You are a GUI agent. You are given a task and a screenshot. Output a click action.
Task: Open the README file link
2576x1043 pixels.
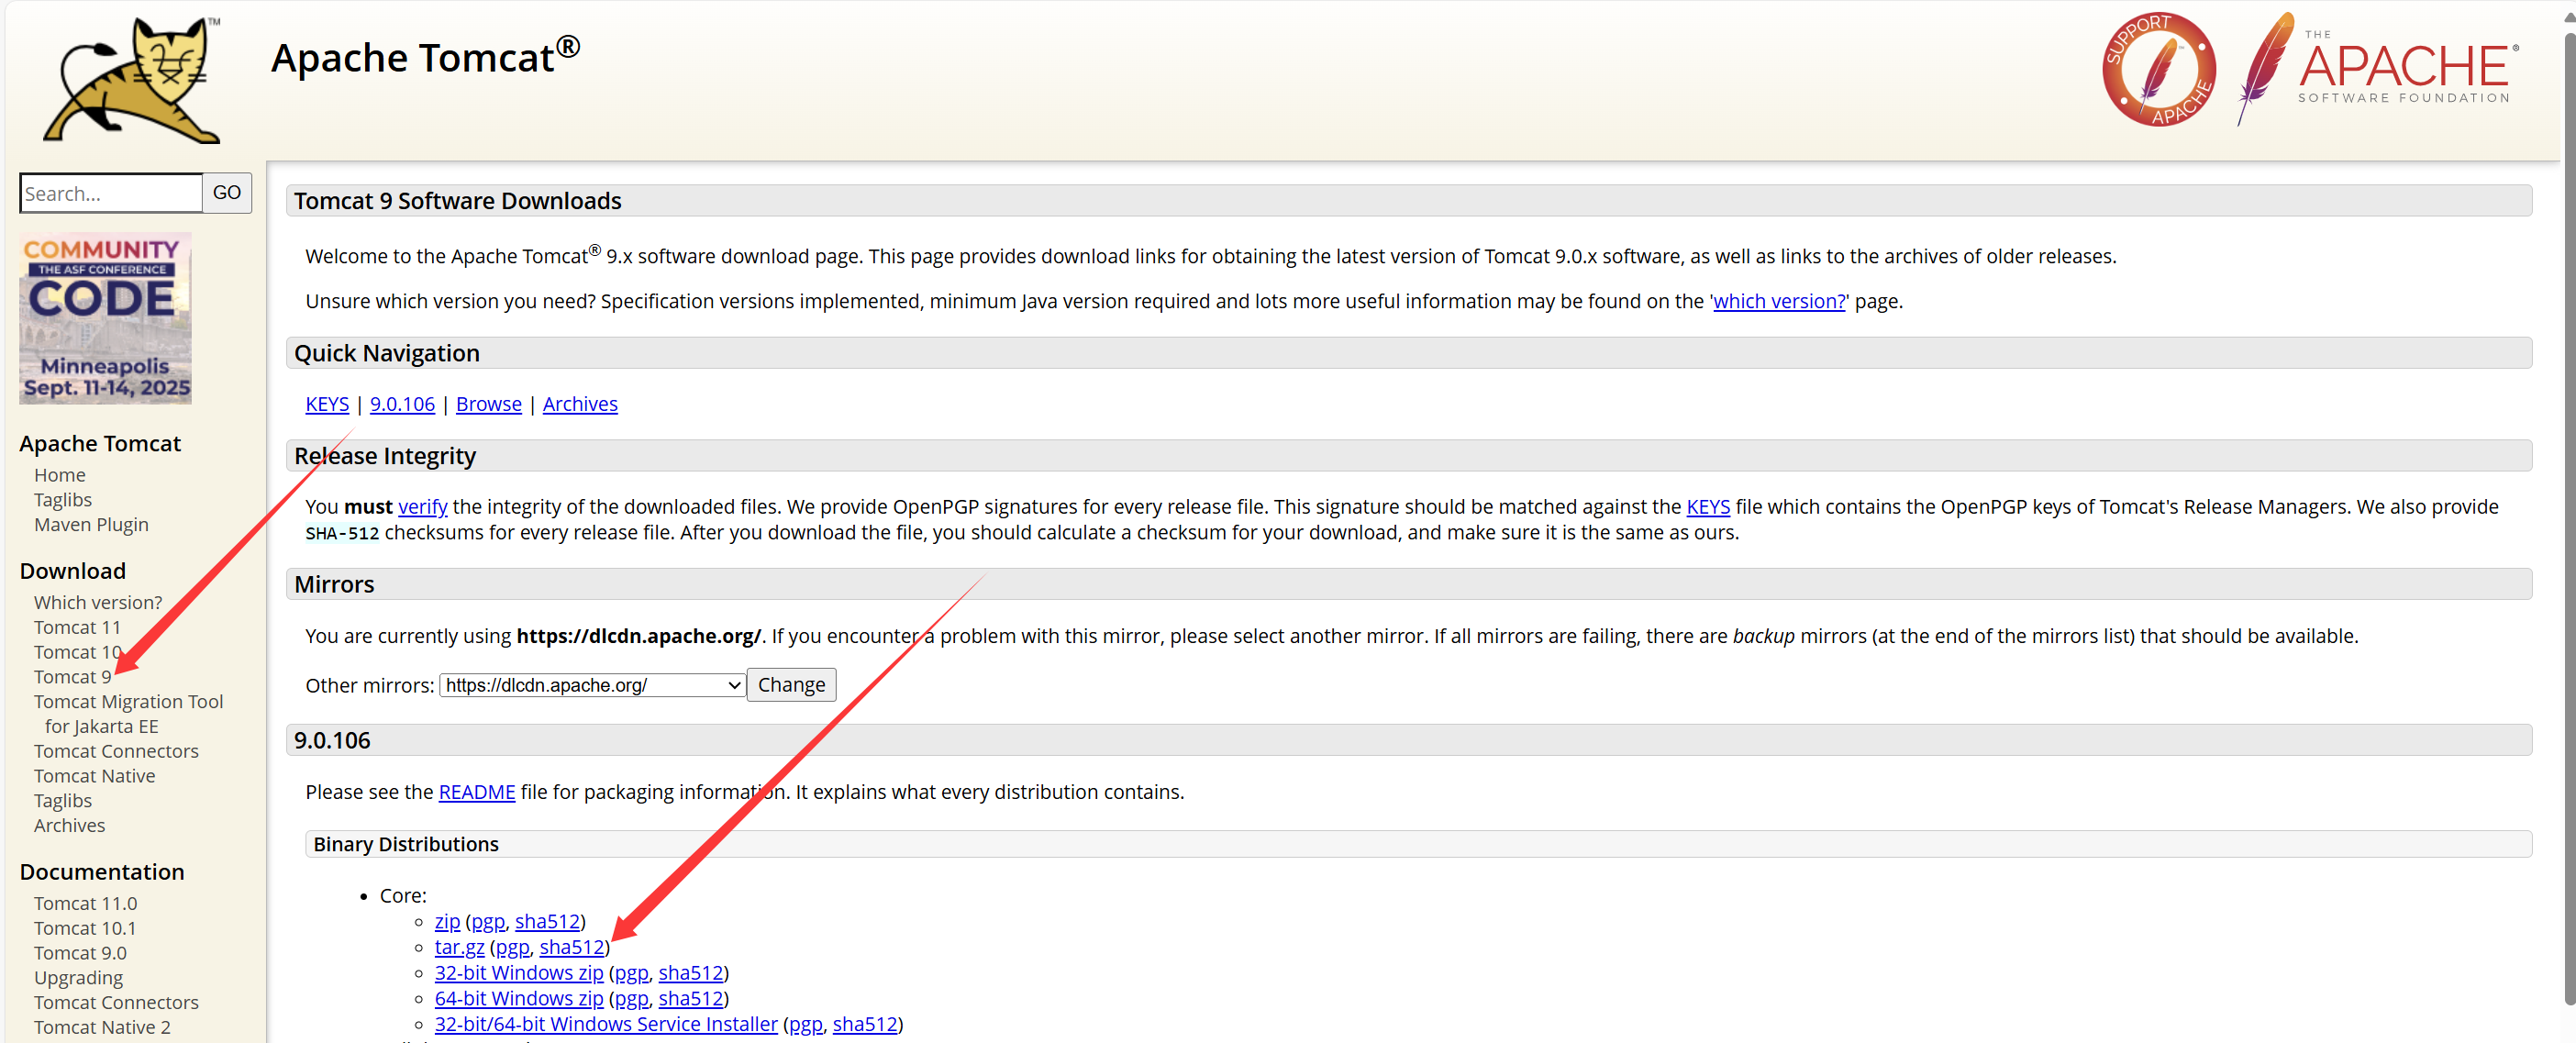point(476,792)
